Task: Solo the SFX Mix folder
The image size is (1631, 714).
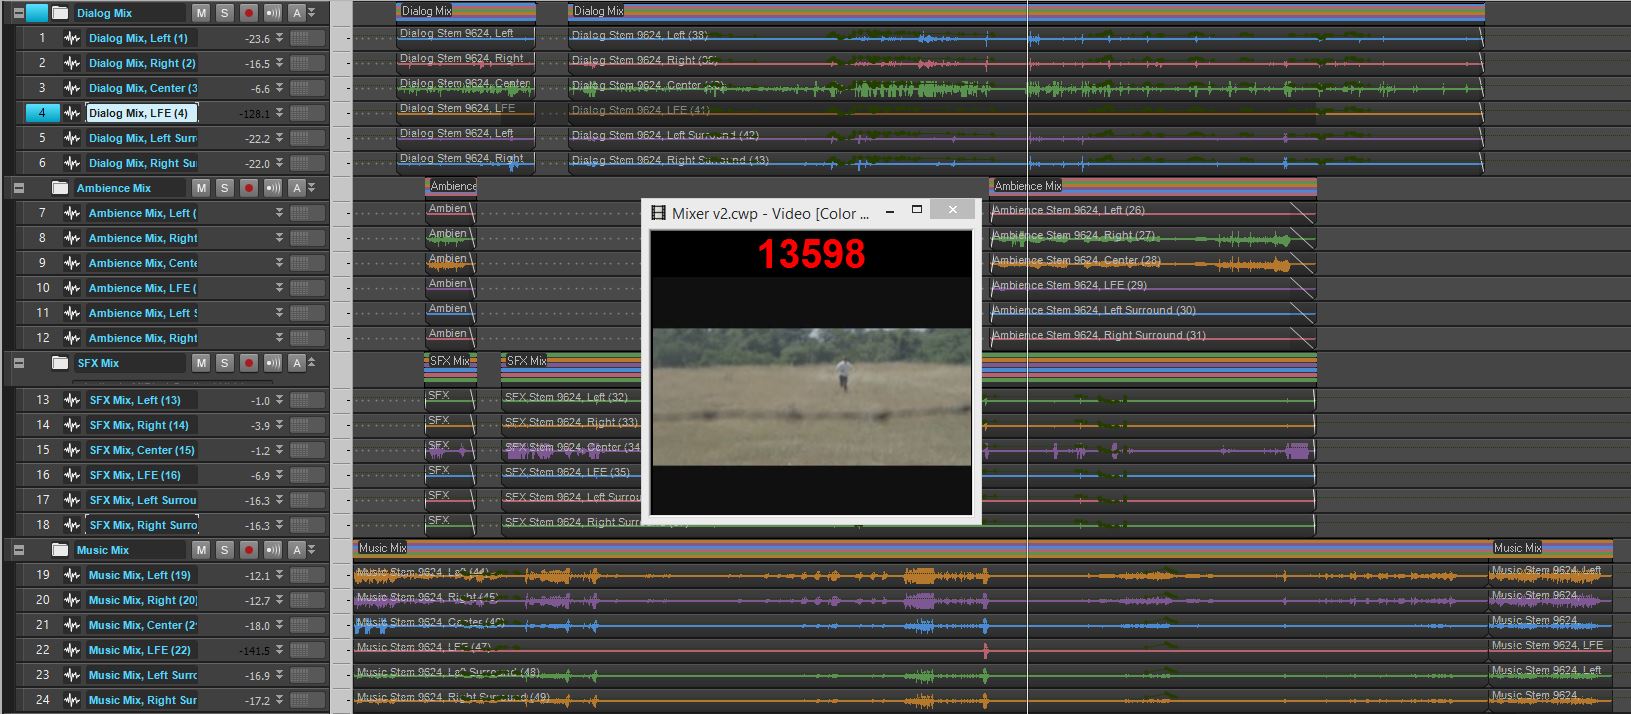Action: tap(224, 363)
